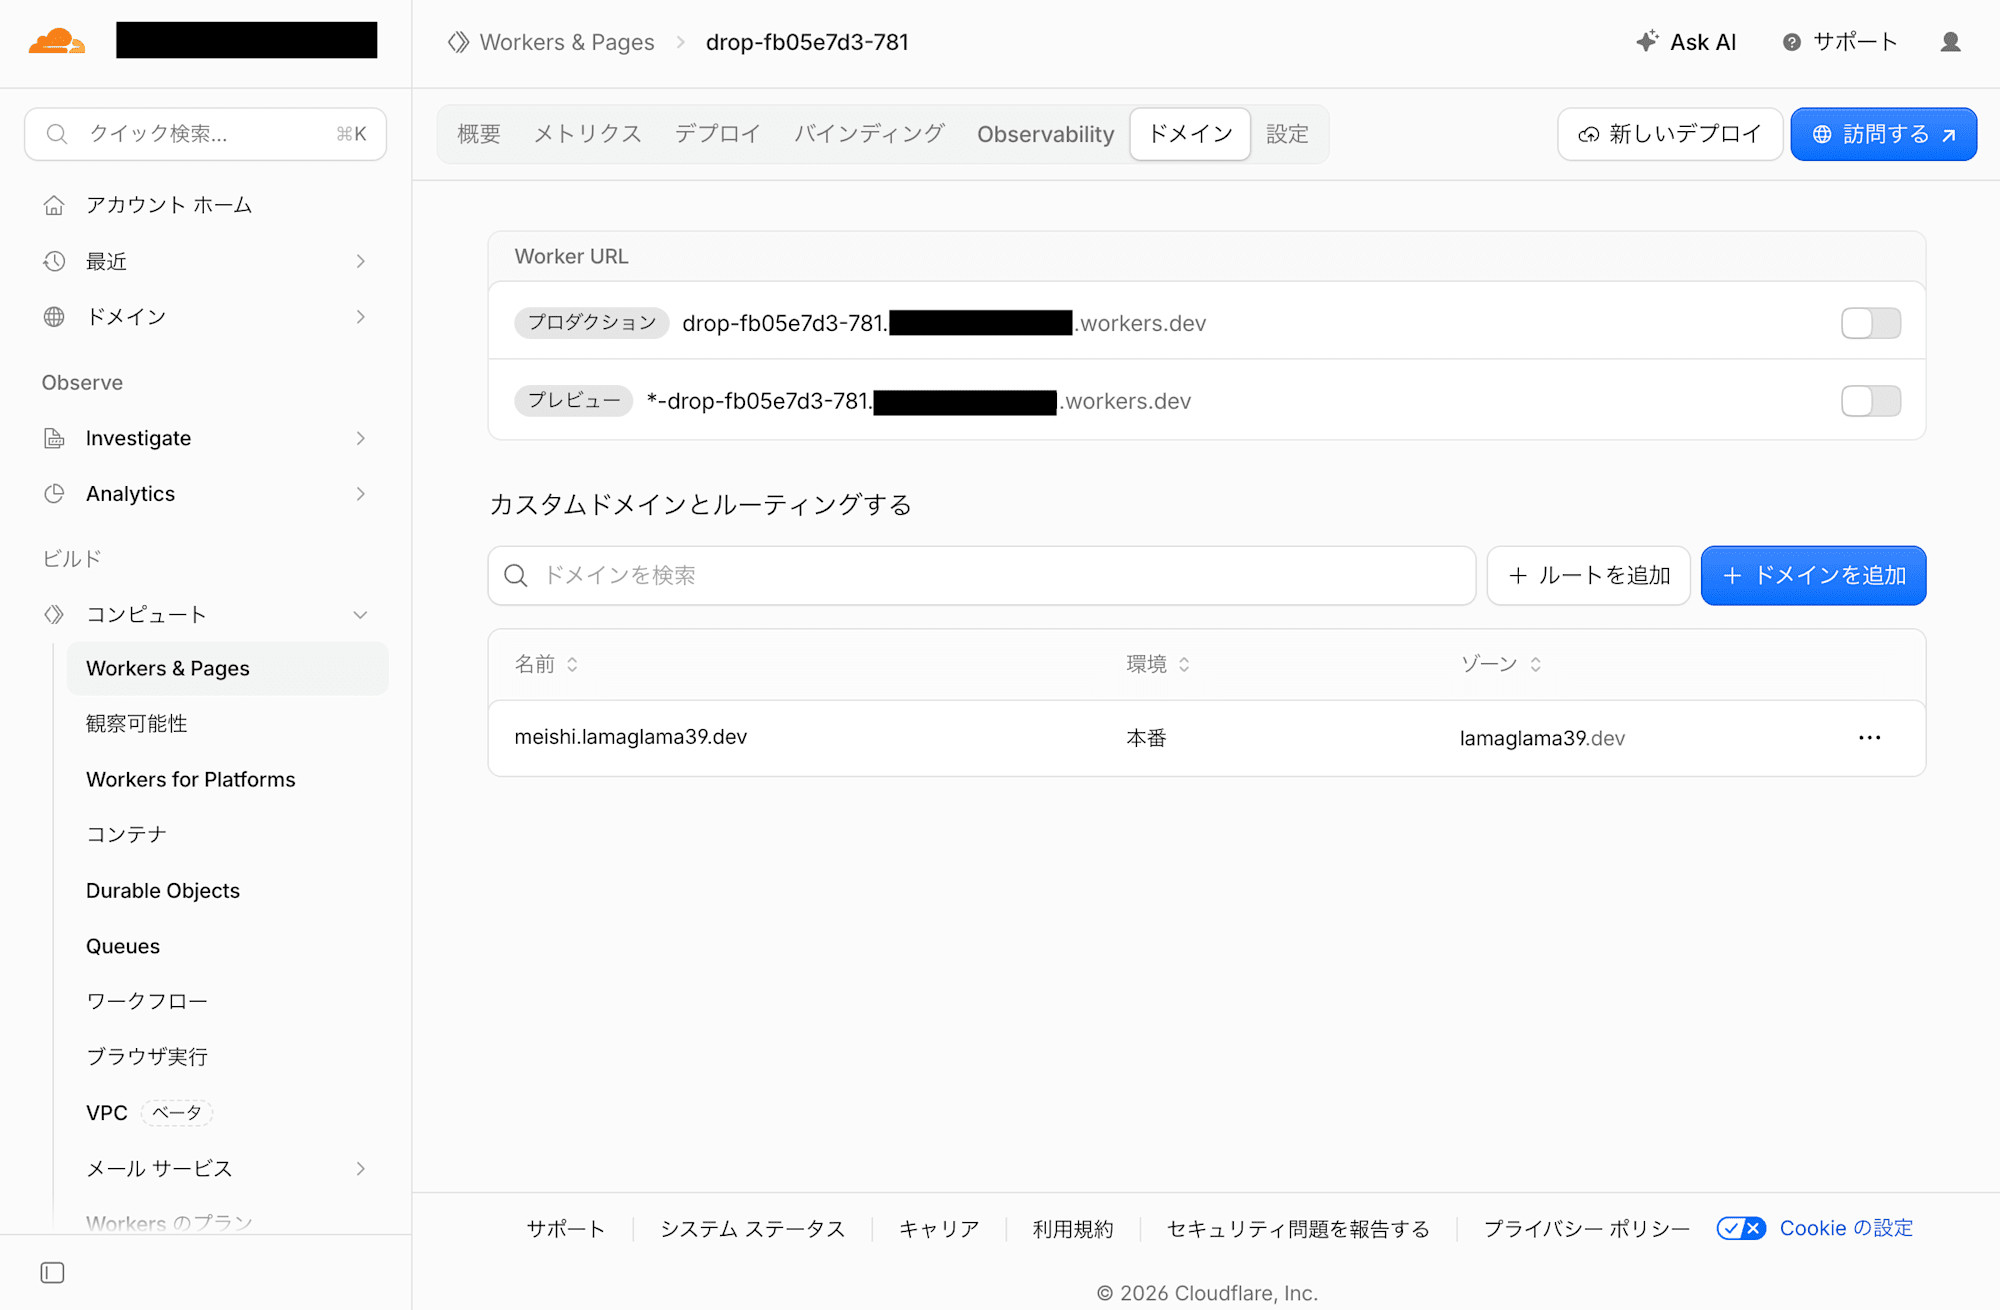
Task: Open システム ステータス footer link
Action: [752, 1229]
